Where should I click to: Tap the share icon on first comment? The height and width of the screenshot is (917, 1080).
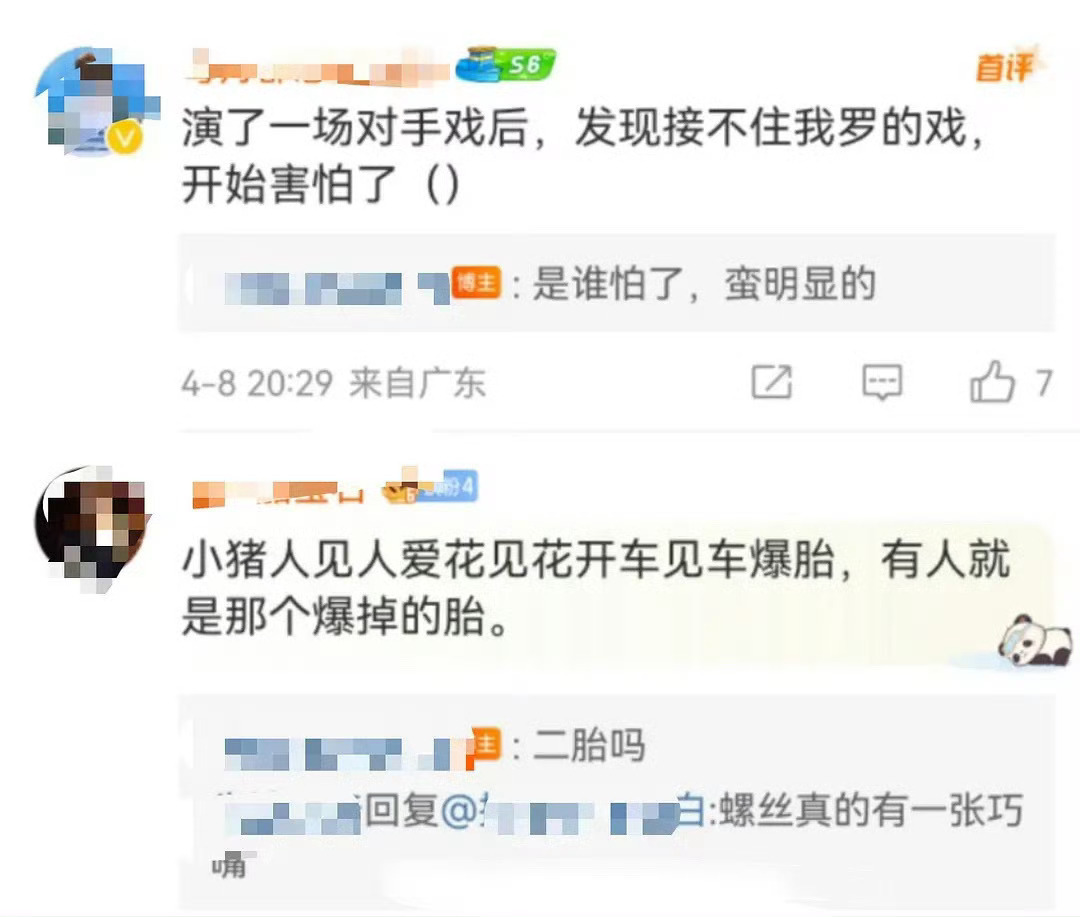pos(771,382)
